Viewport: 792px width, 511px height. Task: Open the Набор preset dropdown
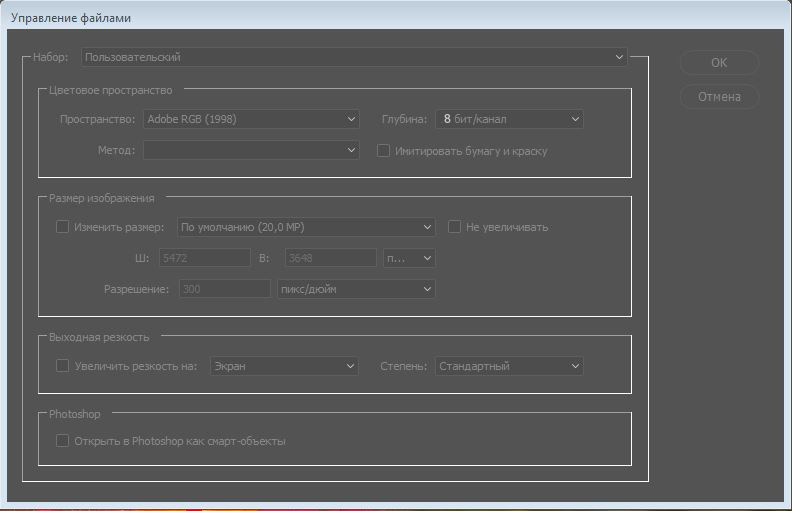click(354, 58)
